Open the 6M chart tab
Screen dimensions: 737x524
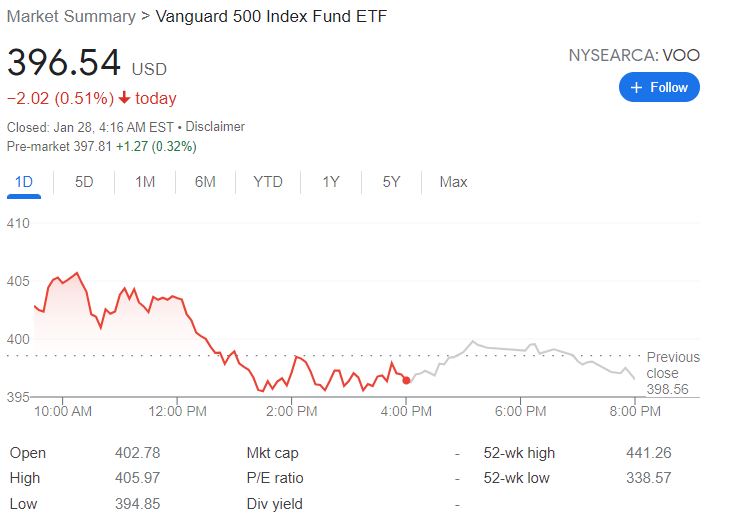pyautogui.click(x=205, y=182)
